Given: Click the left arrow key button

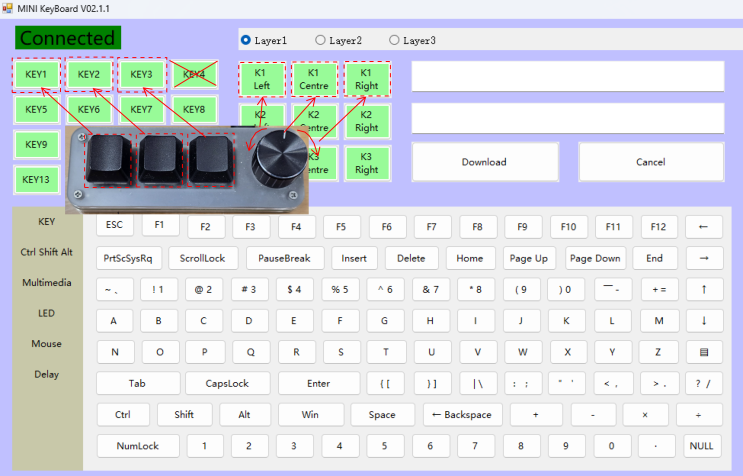Looking at the screenshot, I should click(704, 227).
